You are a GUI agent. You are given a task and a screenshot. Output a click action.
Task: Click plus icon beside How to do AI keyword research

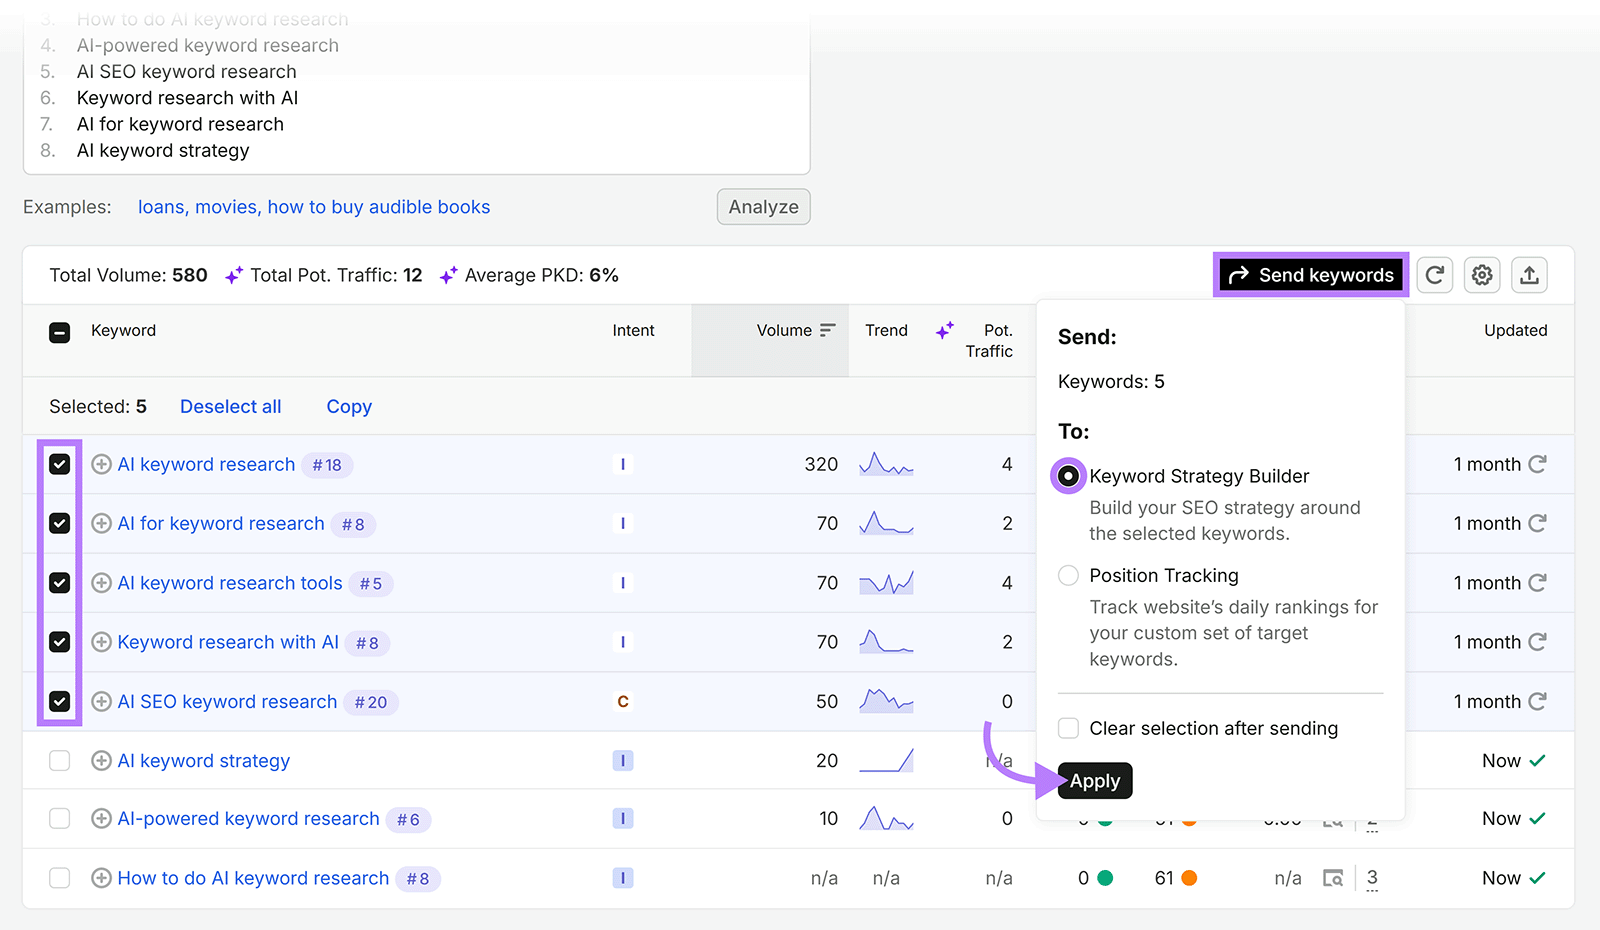[101, 878]
